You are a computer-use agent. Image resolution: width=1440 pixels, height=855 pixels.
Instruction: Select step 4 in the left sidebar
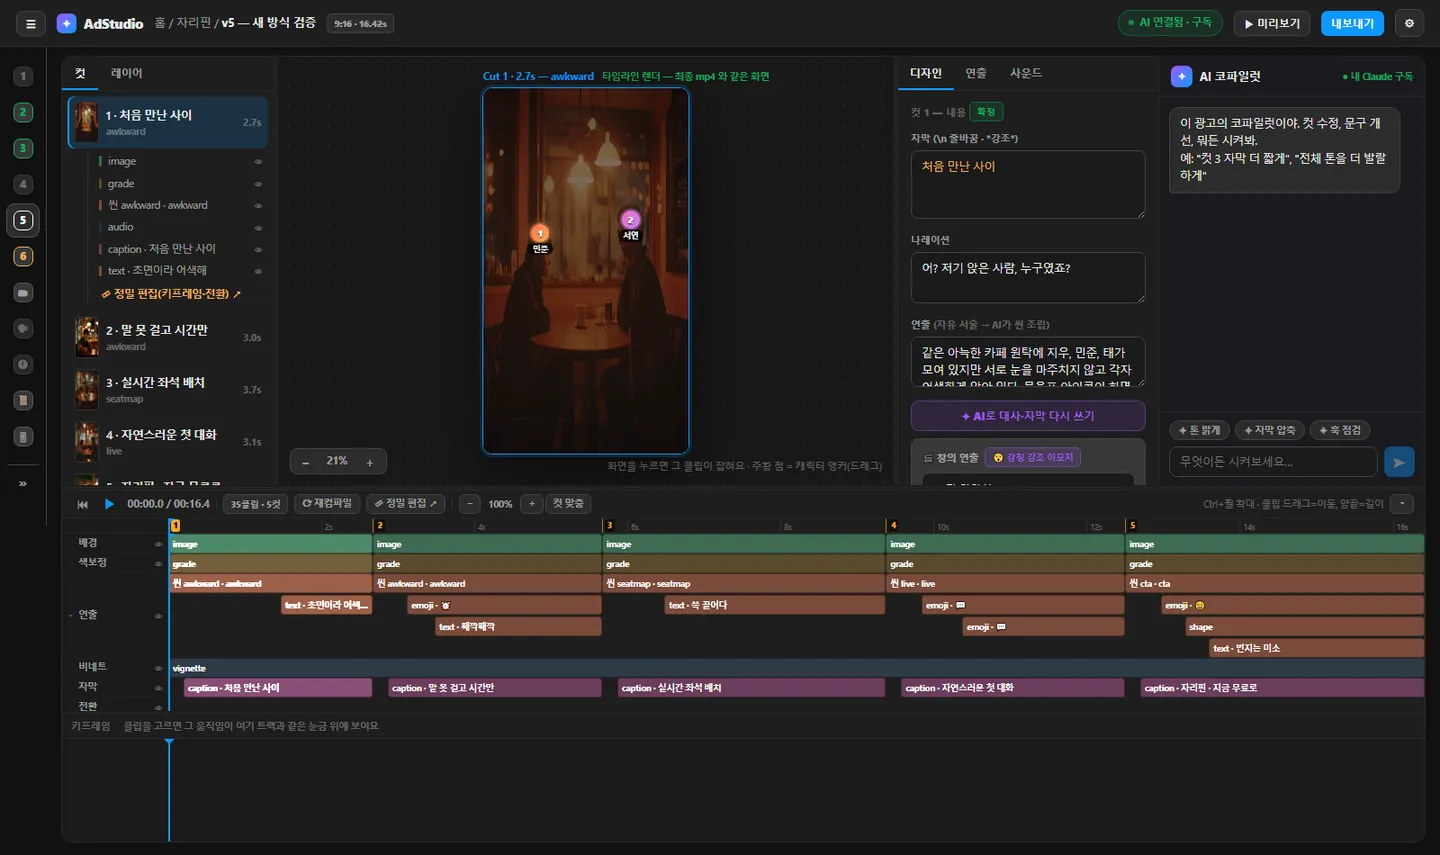tap(23, 184)
